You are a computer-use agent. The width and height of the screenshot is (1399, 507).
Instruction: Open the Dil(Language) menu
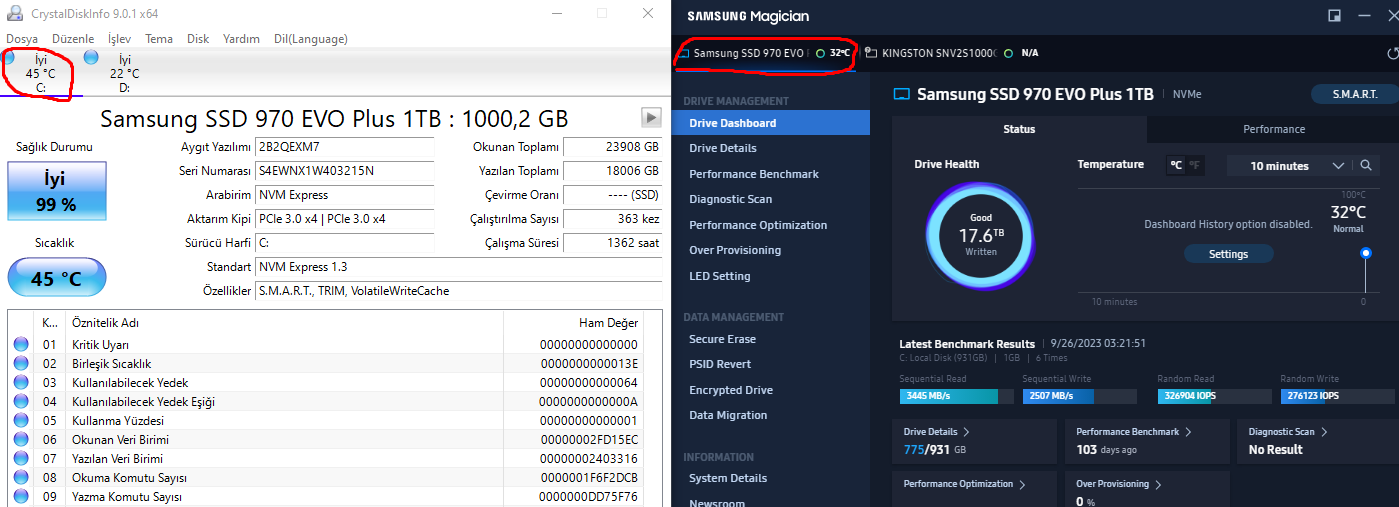(x=311, y=39)
